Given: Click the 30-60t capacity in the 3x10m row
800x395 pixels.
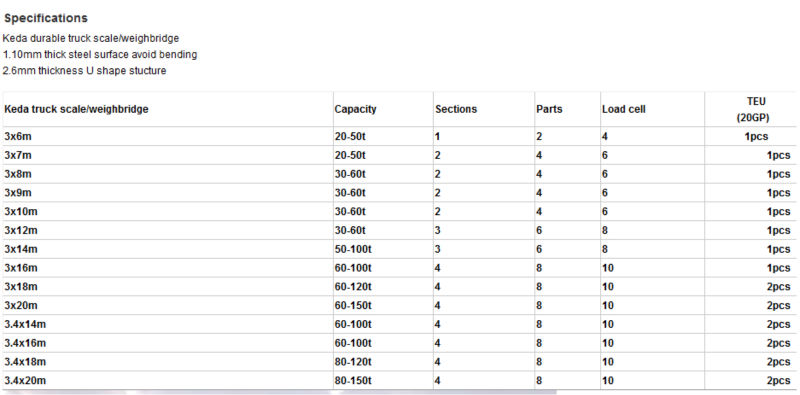Looking at the screenshot, I should click(x=350, y=211).
